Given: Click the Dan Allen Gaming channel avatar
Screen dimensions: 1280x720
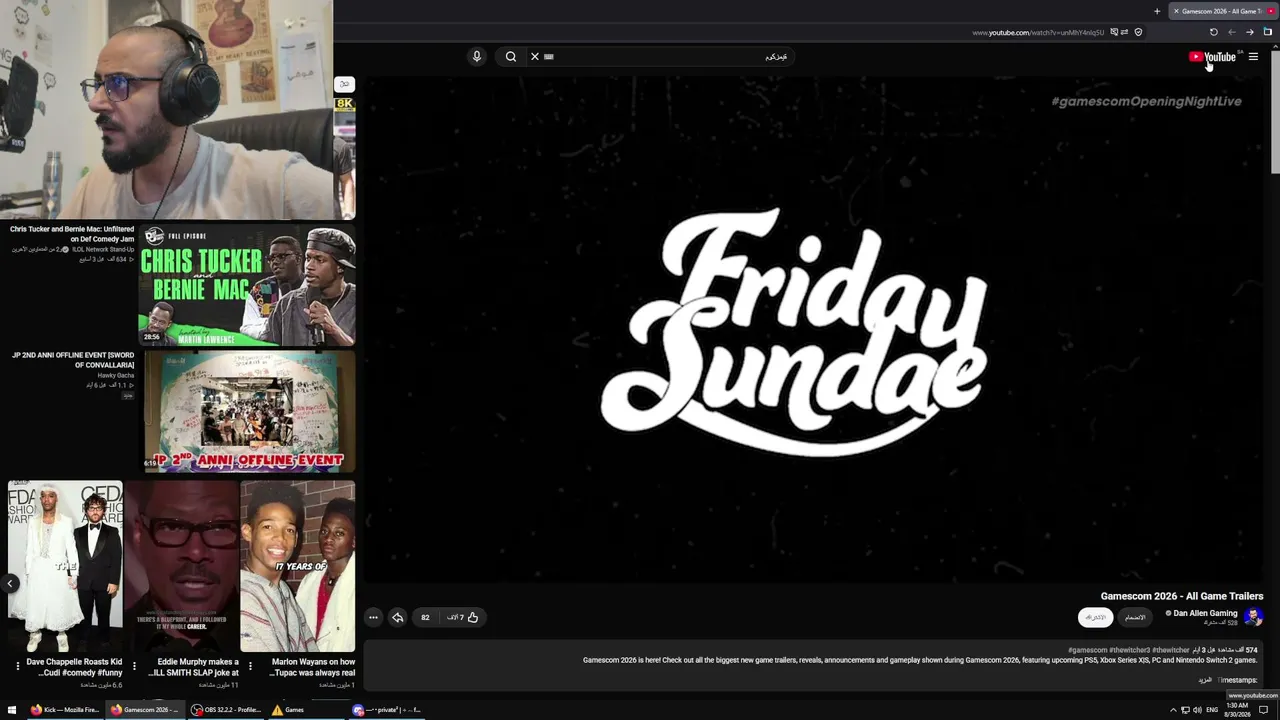Looking at the screenshot, I should tap(1253, 617).
